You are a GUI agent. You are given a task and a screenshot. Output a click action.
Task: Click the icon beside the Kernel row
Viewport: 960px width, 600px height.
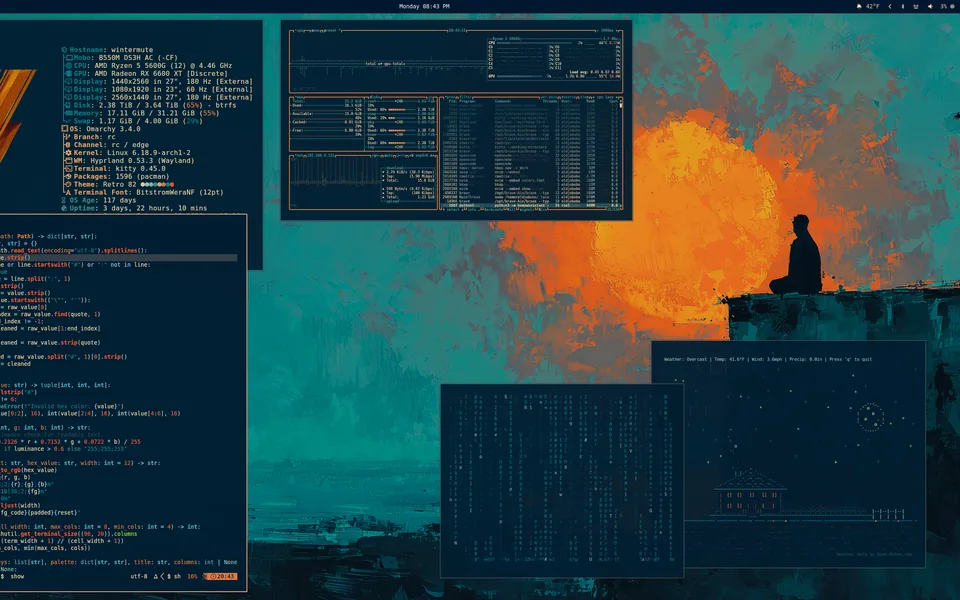(x=67, y=153)
